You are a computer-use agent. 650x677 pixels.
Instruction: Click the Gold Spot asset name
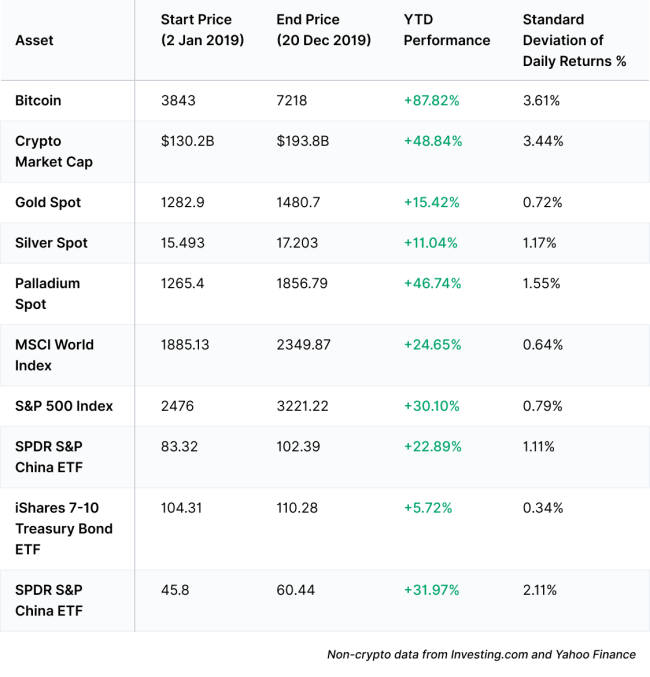(x=48, y=202)
